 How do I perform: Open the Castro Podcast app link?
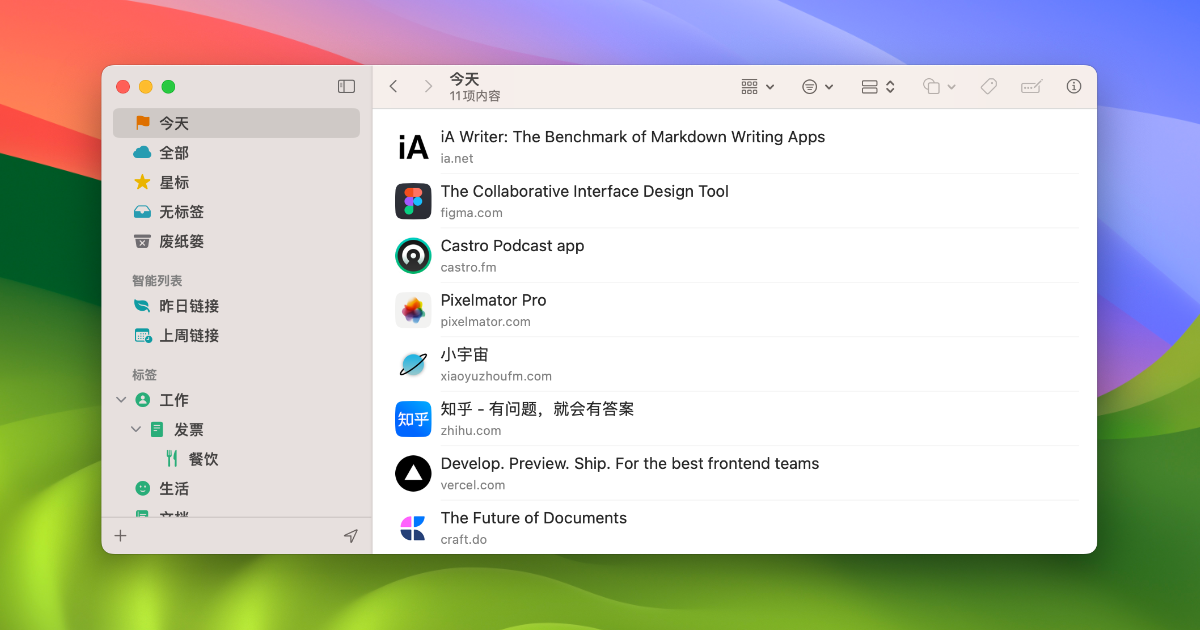pyautogui.click(x=512, y=246)
